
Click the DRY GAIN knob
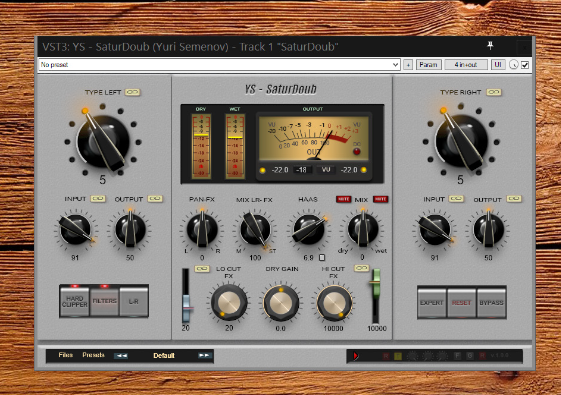281,303
